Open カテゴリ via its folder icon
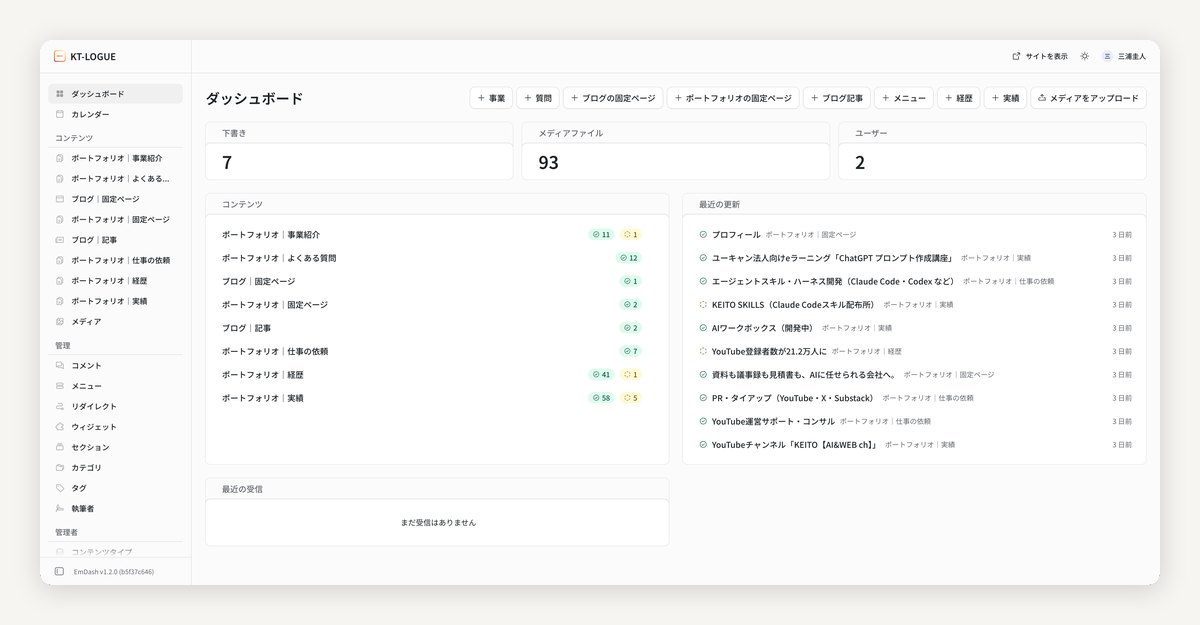 tap(60, 468)
